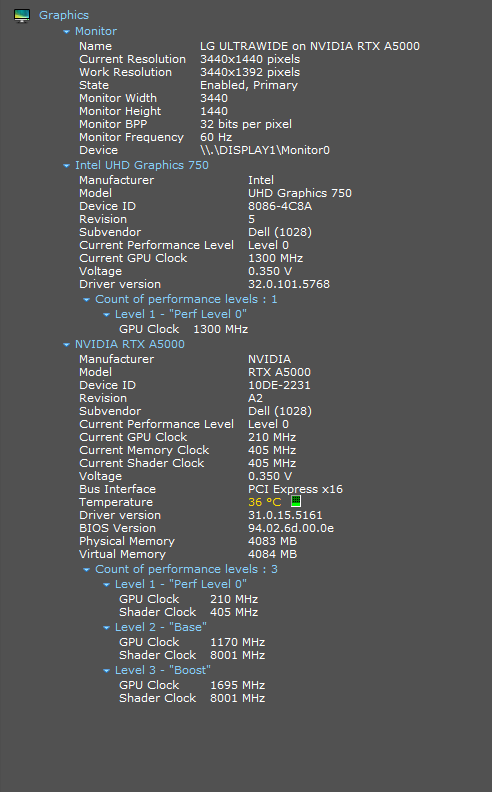The height and width of the screenshot is (792, 492).
Task: Collapse the Level 3 Boost arrow
Action: click(x=106, y=671)
